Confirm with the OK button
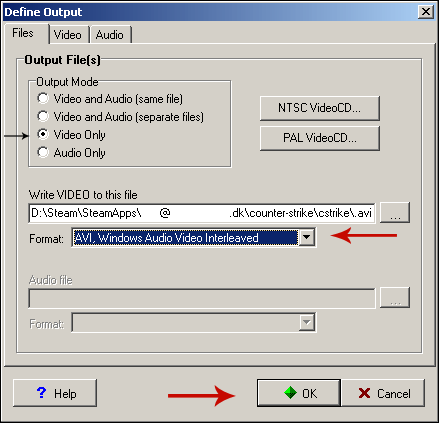Viewport: 439px width, 423px height. pyautogui.click(x=299, y=393)
